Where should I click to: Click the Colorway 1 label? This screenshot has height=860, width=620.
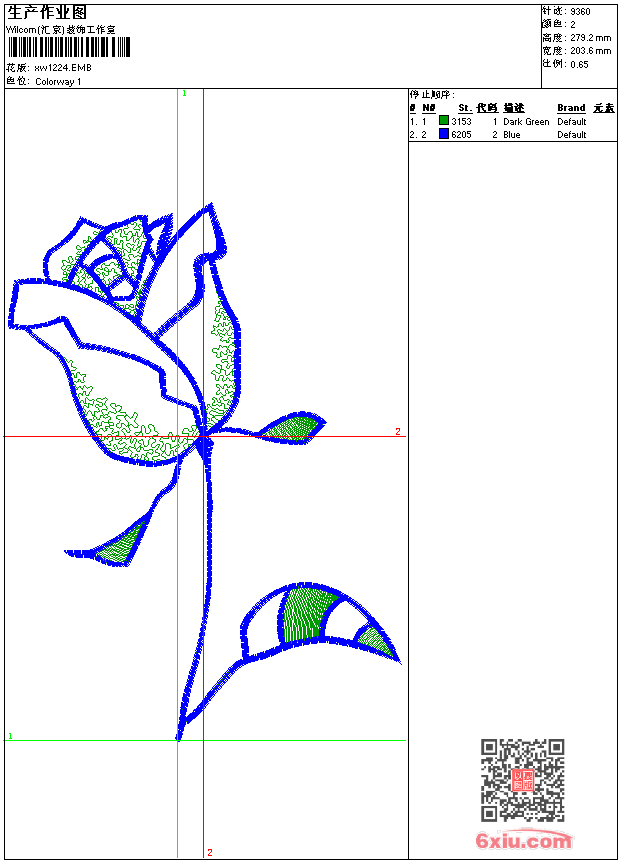point(58,81)
